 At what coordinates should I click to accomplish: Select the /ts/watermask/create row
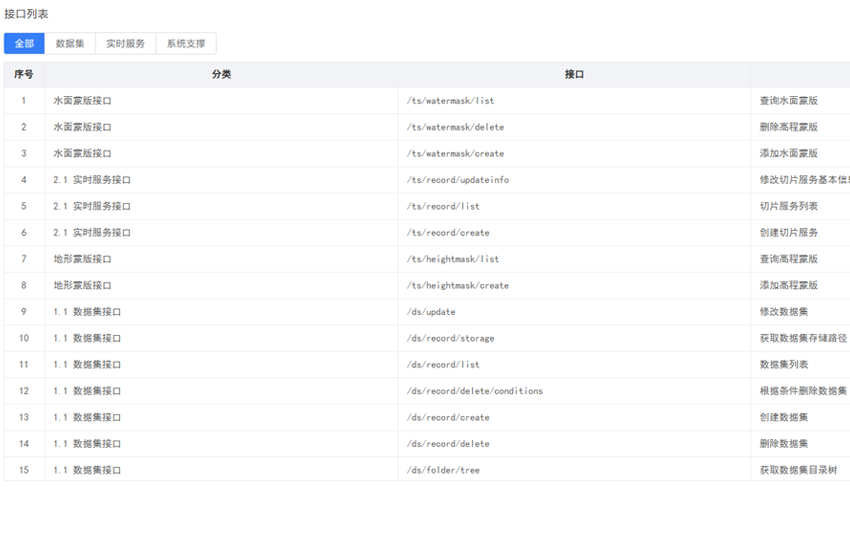455,154
